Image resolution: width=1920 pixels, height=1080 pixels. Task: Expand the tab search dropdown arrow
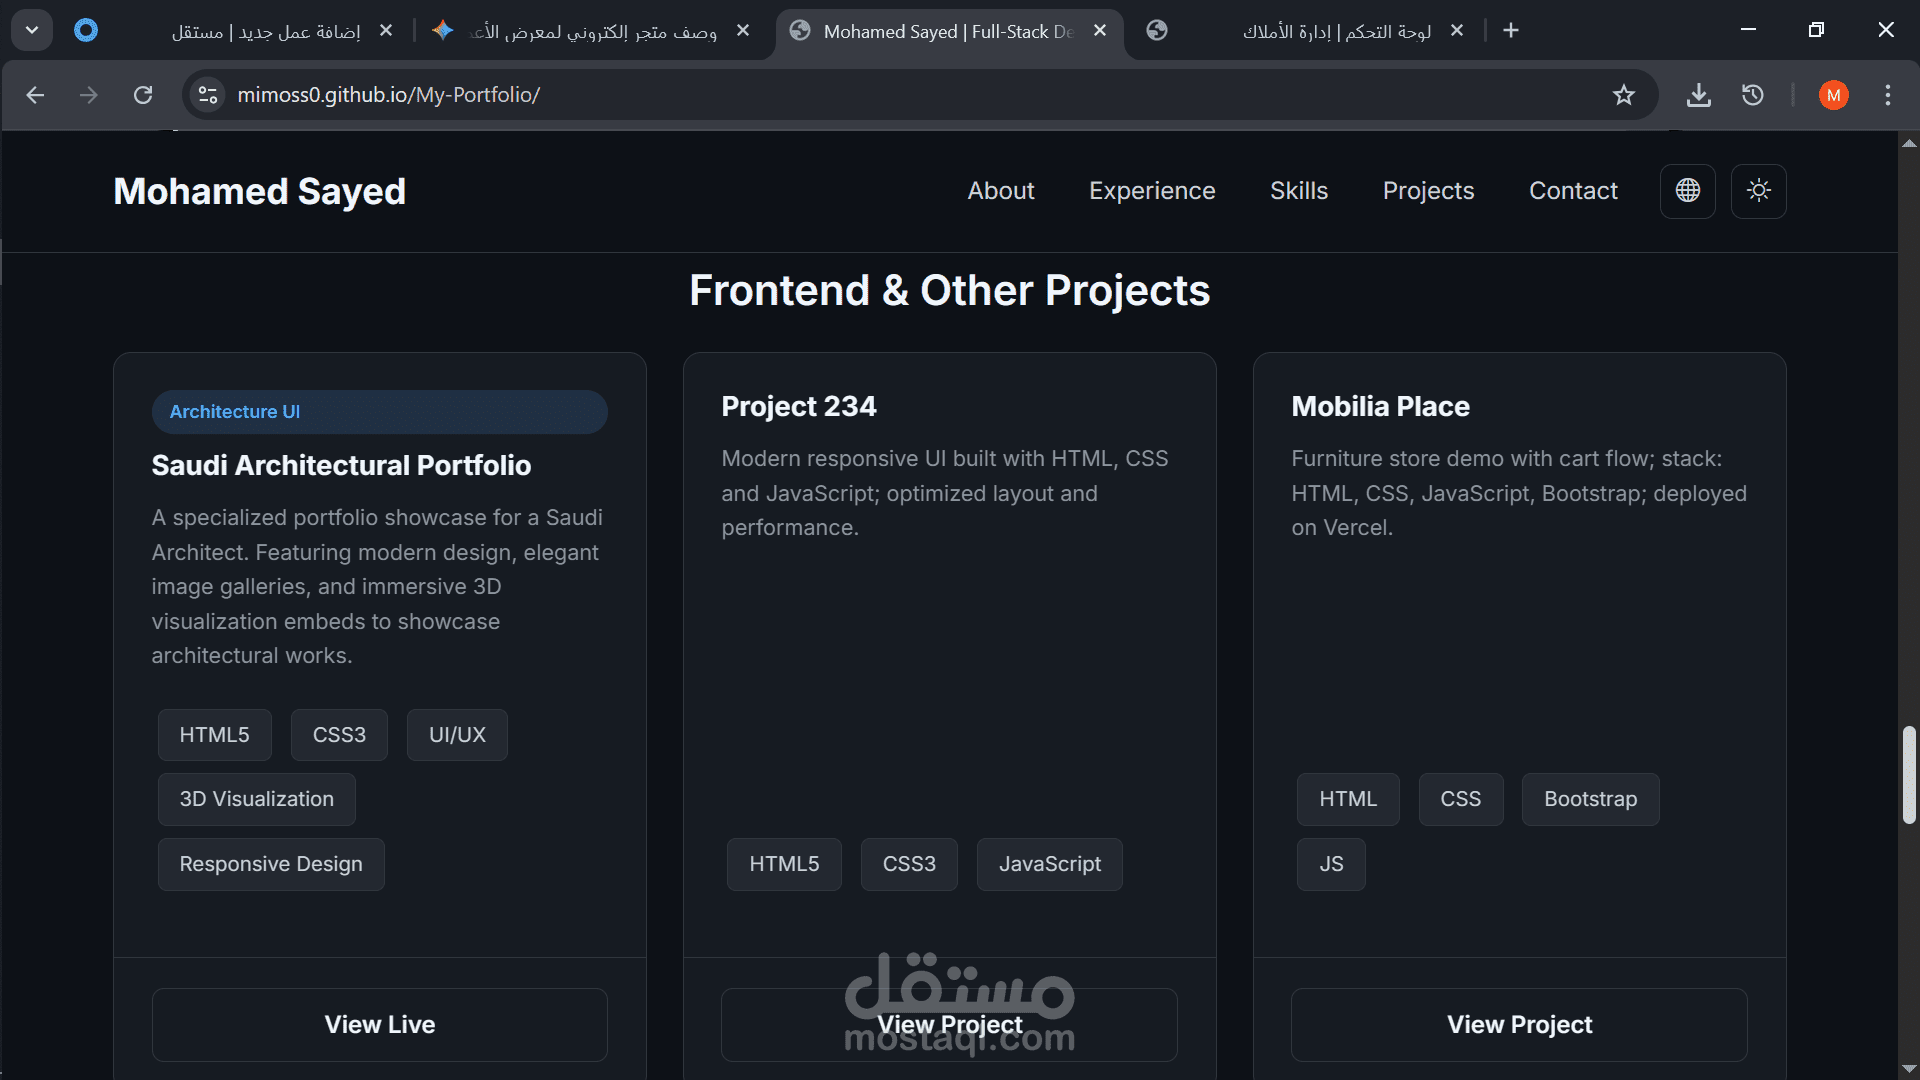[32, 30]
